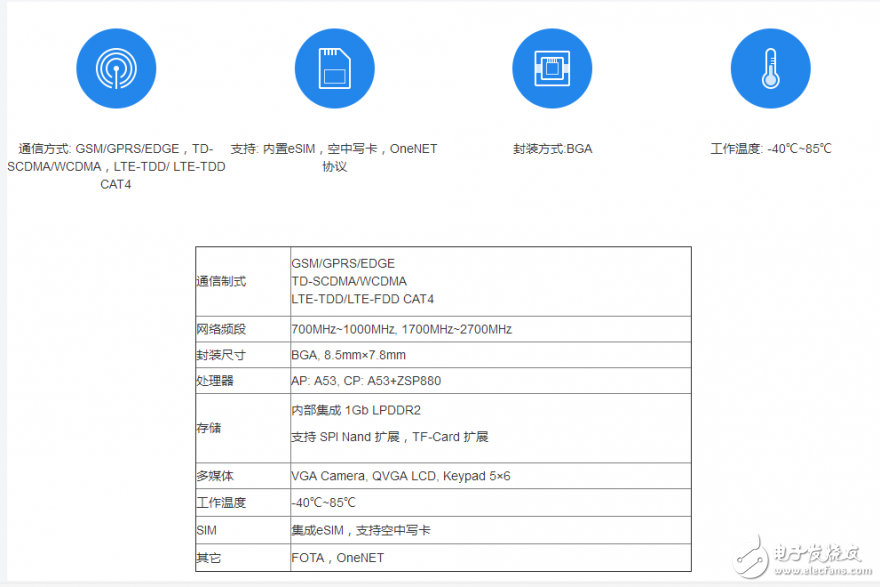This screenshot has height=587, width=880.
Task: Select the 内置eSIM support caption text
Action: pos(334,157)
